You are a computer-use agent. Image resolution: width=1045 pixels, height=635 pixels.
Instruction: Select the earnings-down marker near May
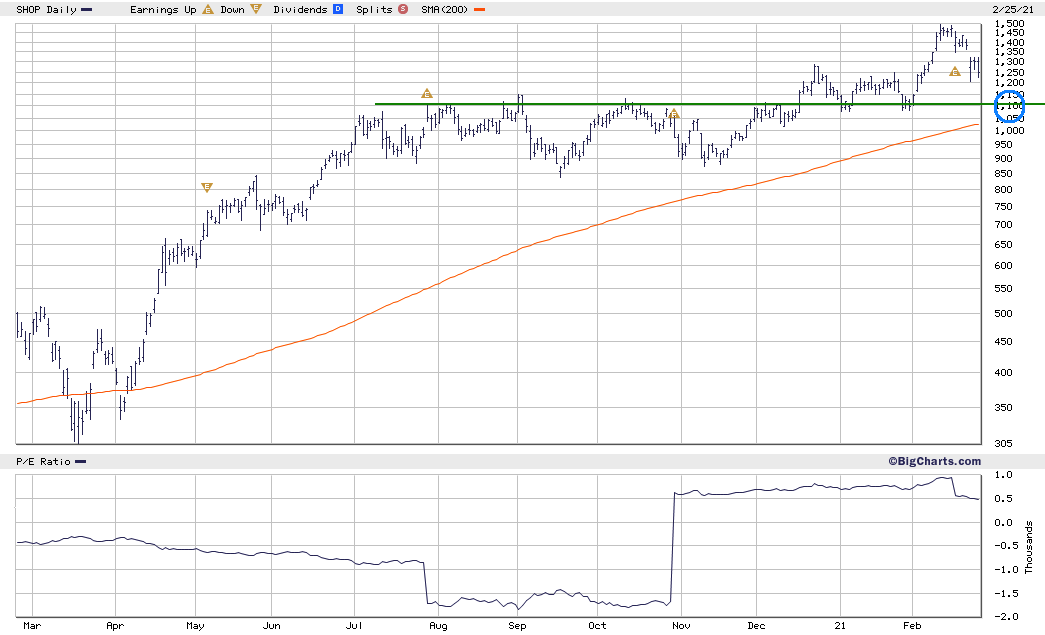click(x=207, y=187)
